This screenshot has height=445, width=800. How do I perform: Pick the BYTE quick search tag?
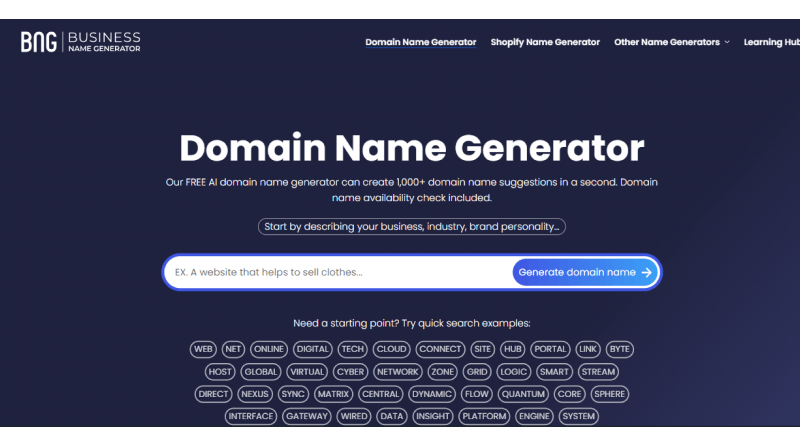click(619, 349)
